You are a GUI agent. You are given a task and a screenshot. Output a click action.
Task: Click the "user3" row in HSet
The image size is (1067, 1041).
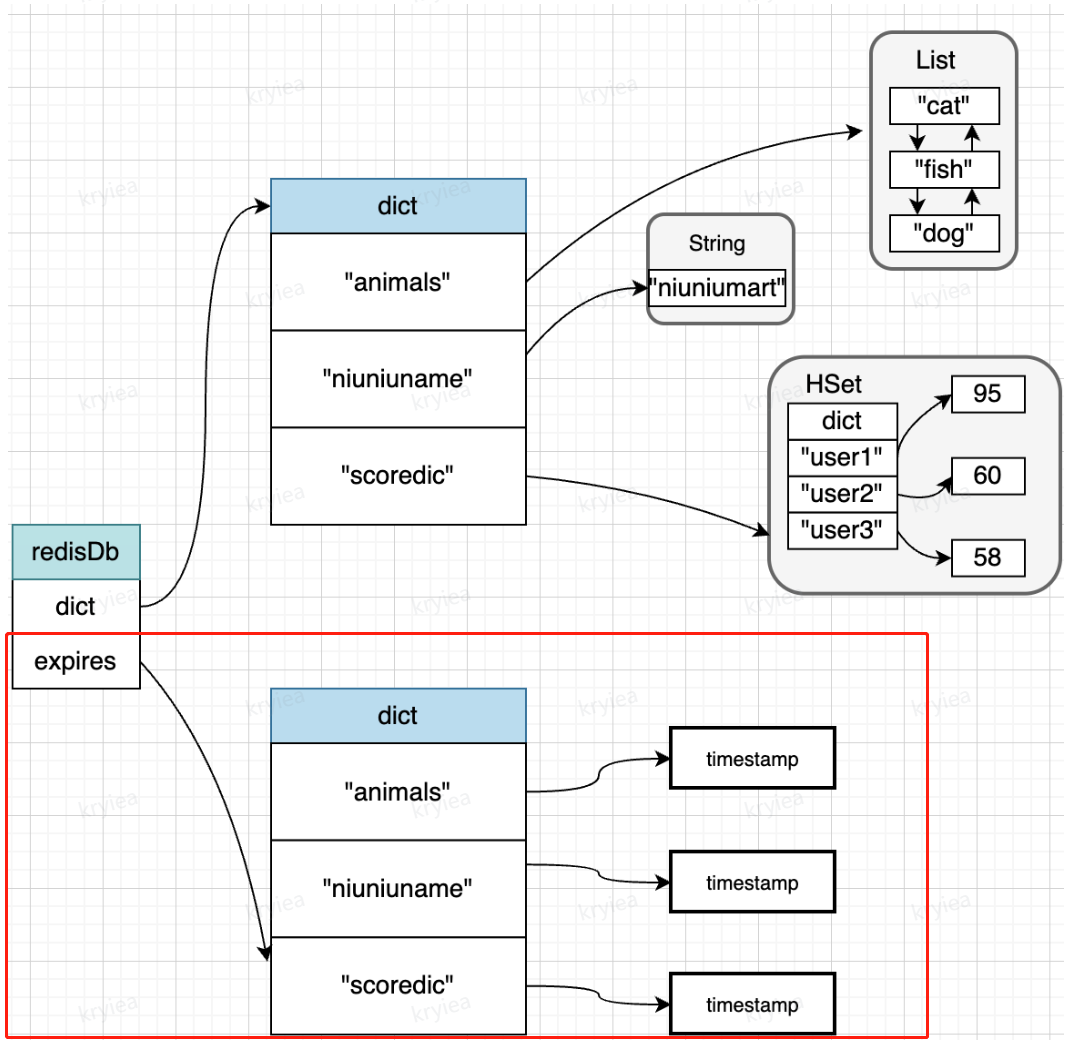(x=842, y=531)
